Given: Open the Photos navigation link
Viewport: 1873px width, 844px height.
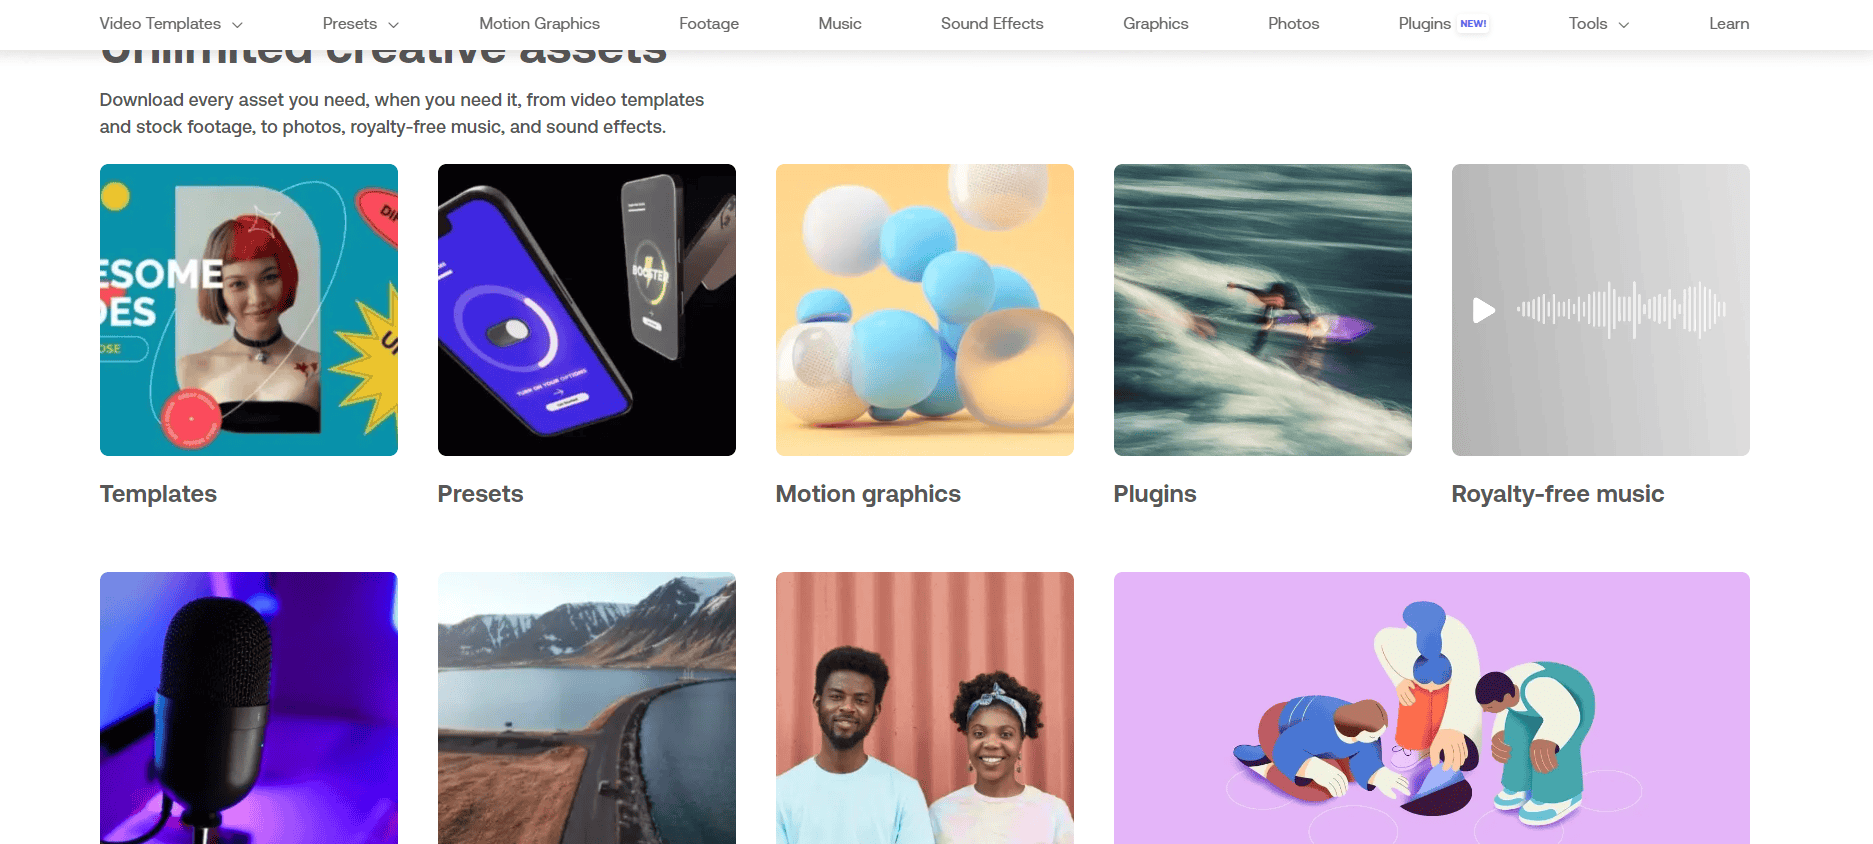Looking at the screenshot, I should [1294, 24].
